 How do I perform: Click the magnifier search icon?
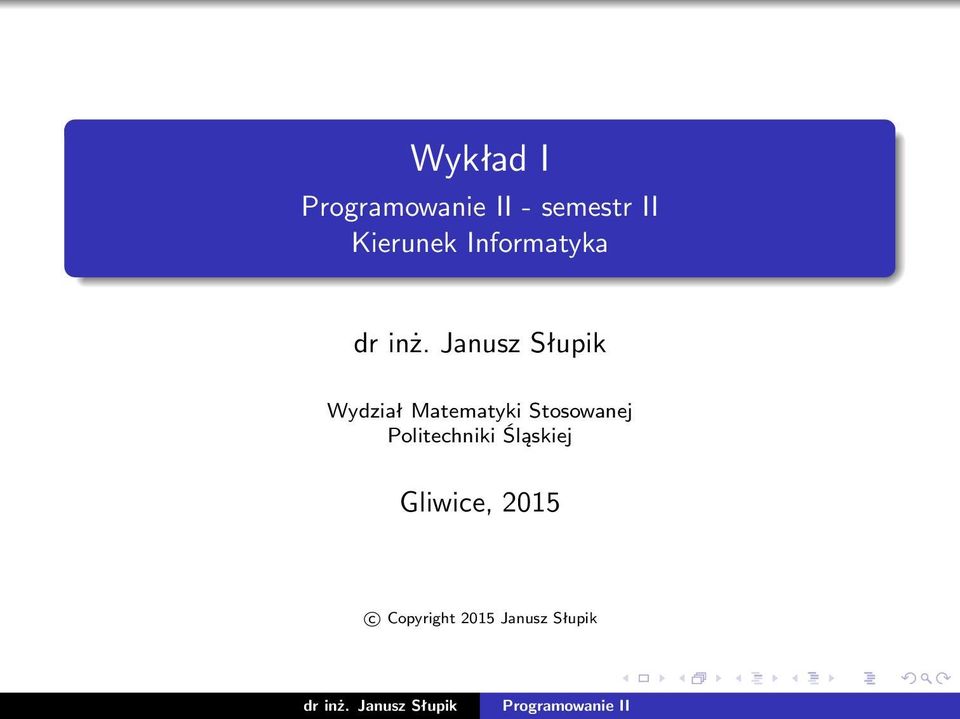[x=926, y=678]
